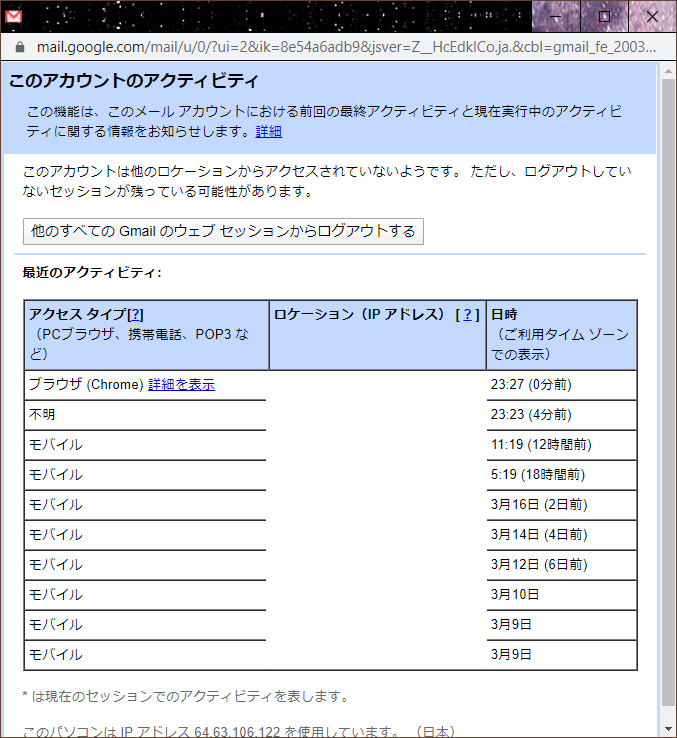
Task: Click the 3月14日 (4日前) date cell
Action: (x=562, y=535)
